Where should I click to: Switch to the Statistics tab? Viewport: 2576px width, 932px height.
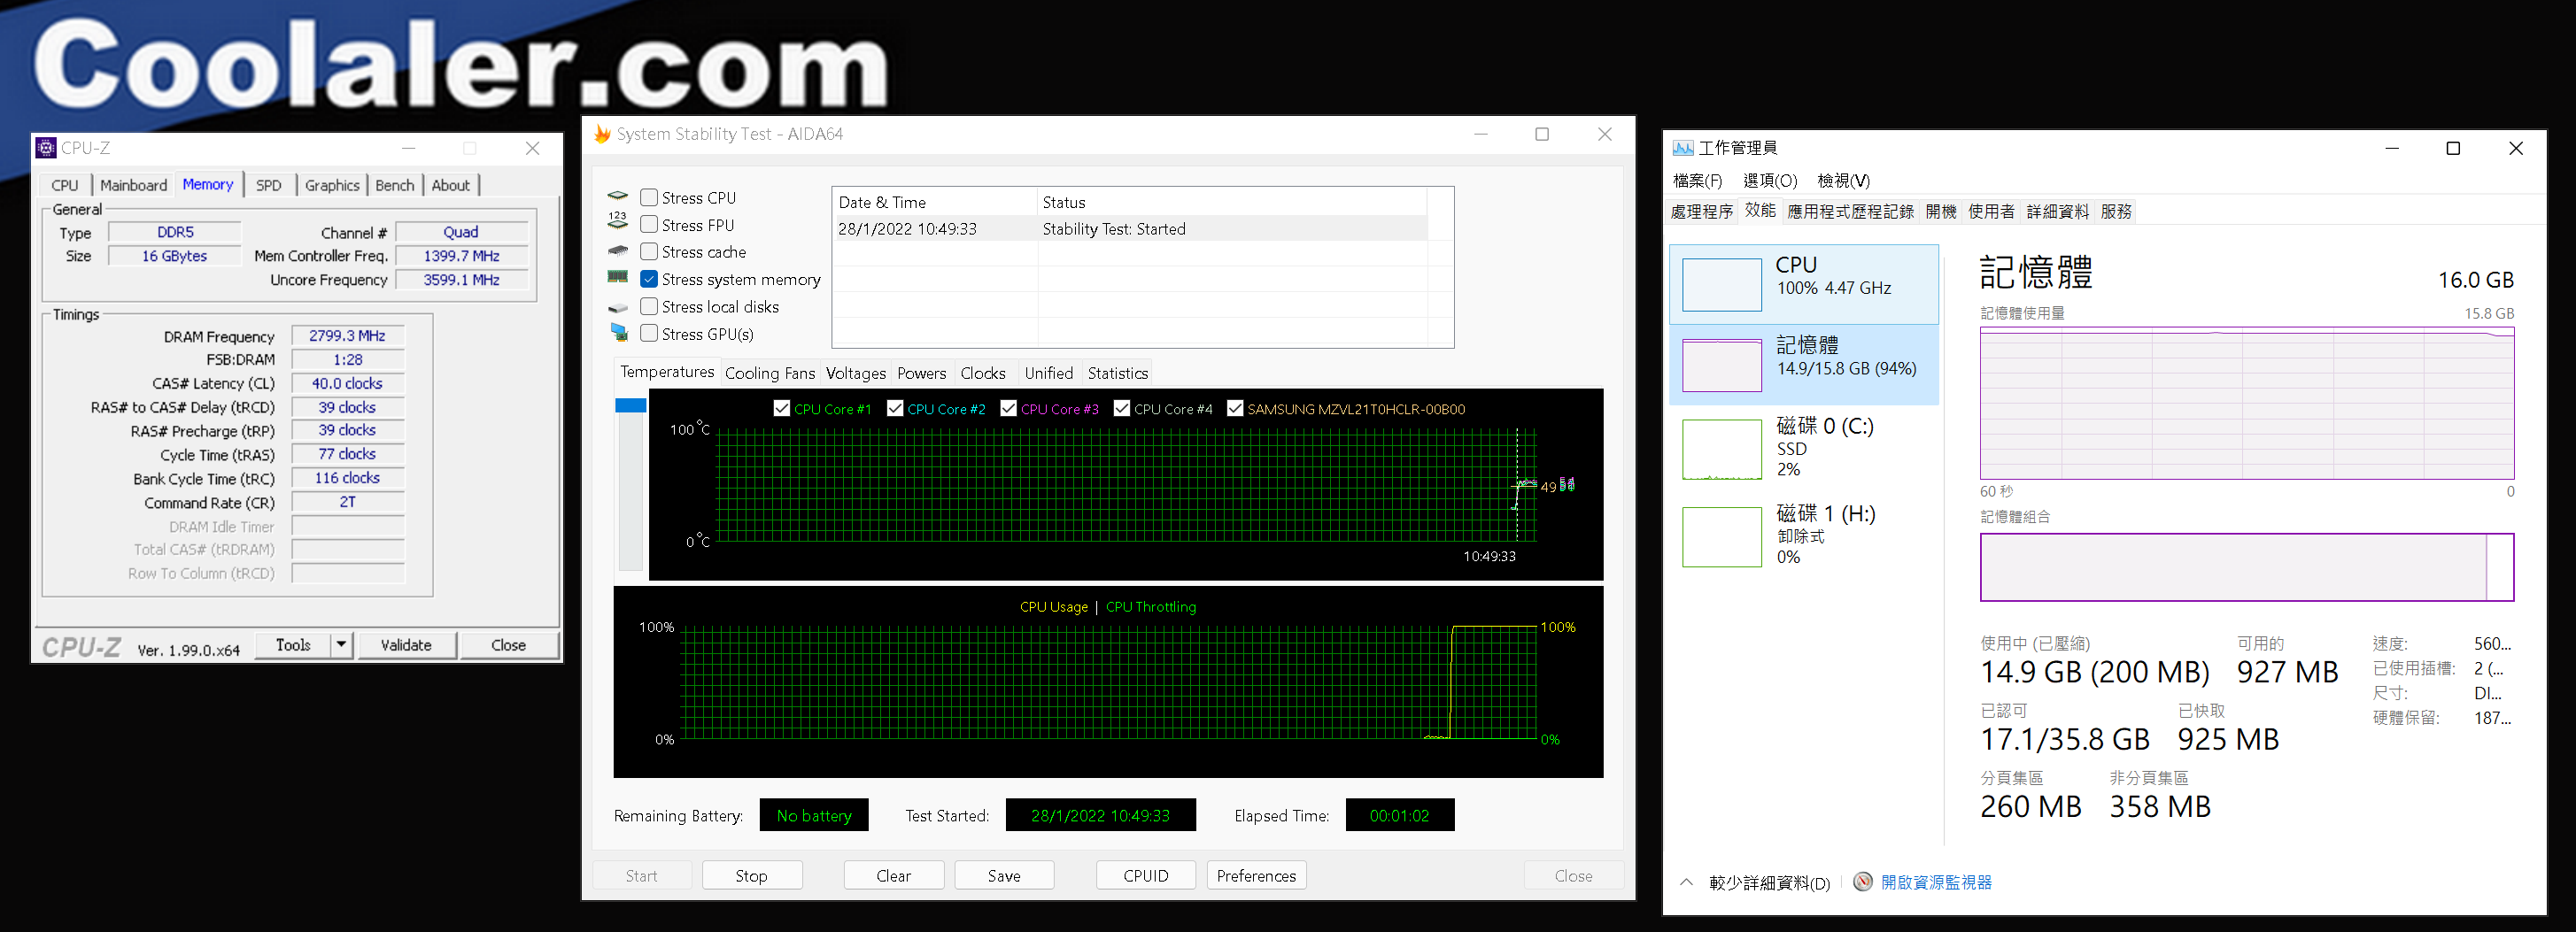point(1117,373)
